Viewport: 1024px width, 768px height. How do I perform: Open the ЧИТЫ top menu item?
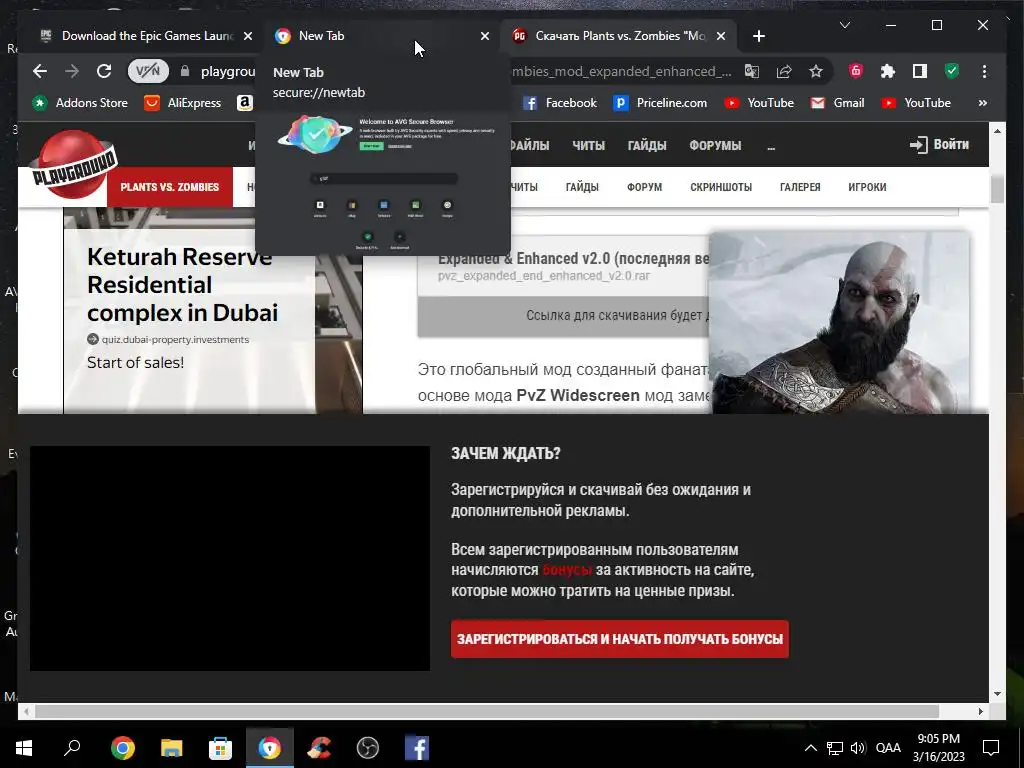(588, 145)
